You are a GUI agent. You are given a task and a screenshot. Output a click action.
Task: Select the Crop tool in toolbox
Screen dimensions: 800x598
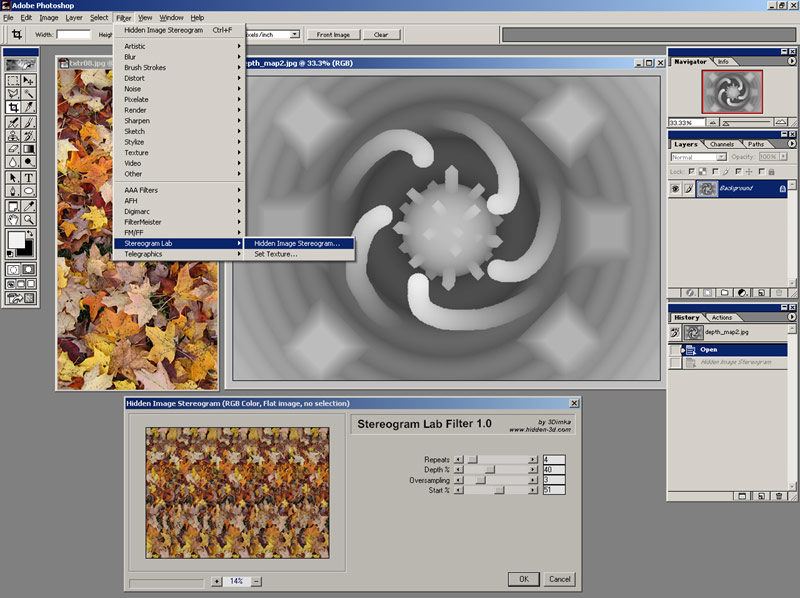pos(13,107)
